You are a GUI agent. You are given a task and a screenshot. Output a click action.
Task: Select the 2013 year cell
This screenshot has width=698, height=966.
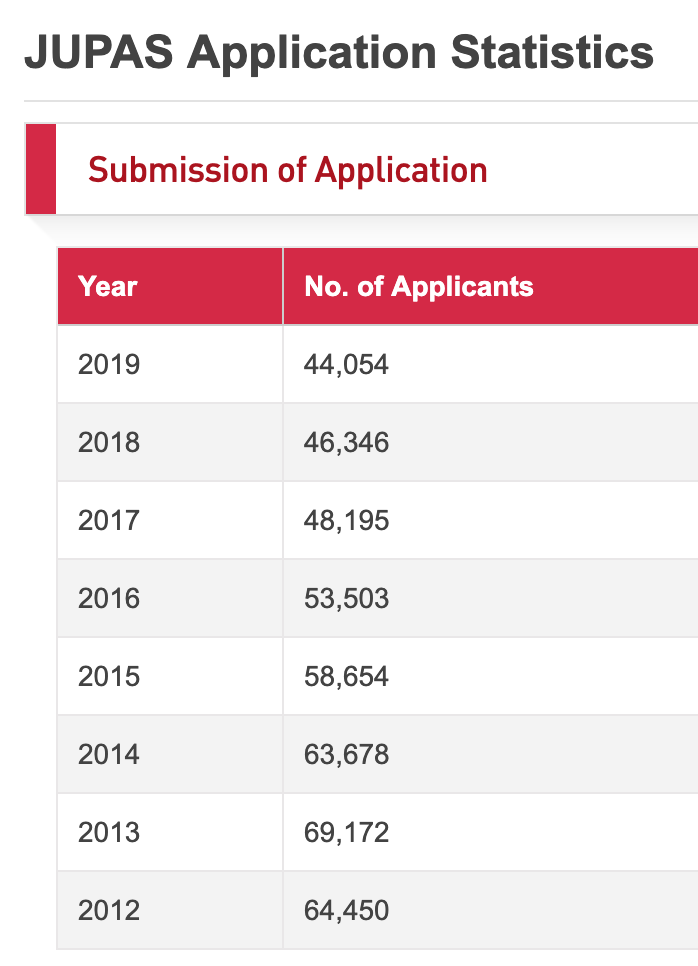[x=170, y=832]
